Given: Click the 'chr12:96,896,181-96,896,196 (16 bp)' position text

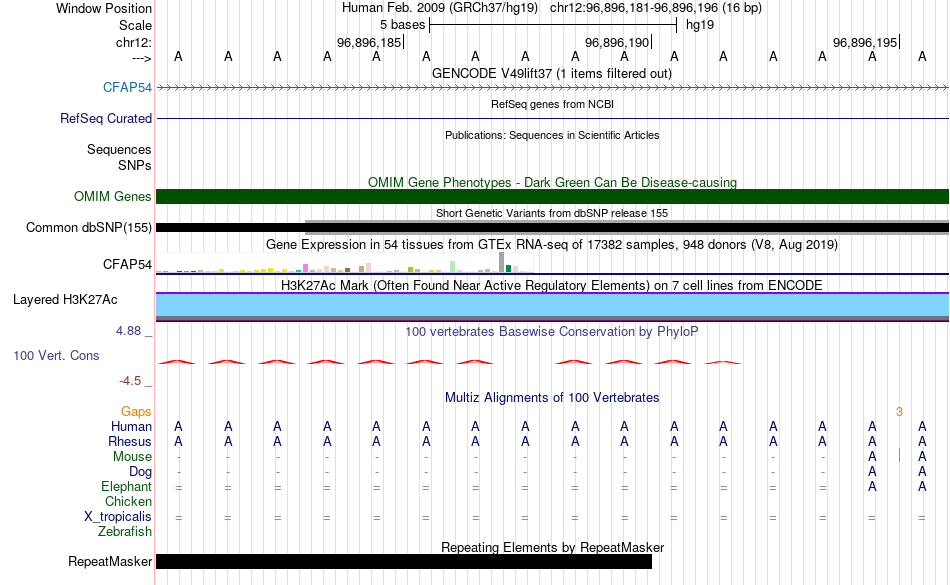Looking at the screenshot, I should coord(656,8).
